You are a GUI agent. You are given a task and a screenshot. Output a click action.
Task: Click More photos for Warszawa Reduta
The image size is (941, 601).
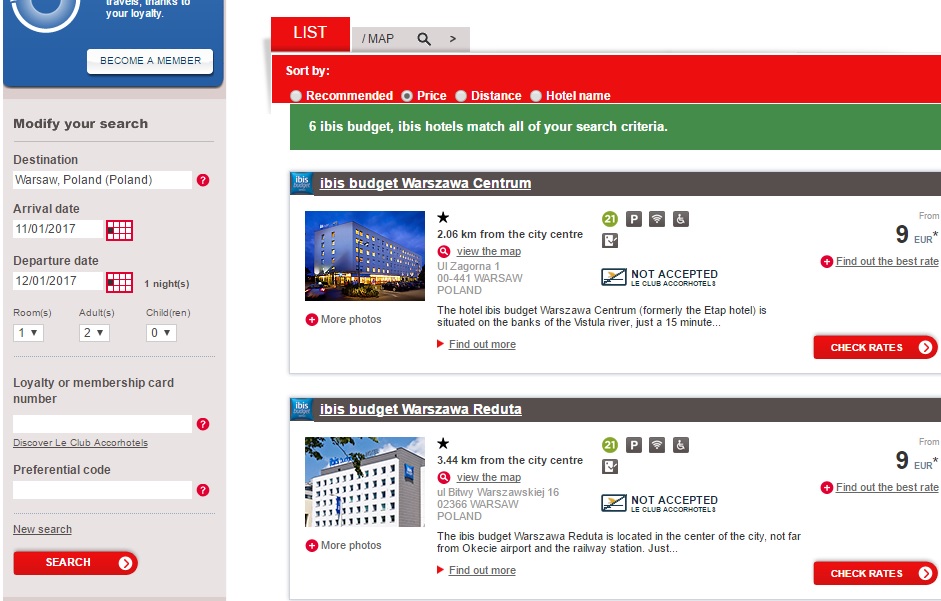[x=351, y=545]
